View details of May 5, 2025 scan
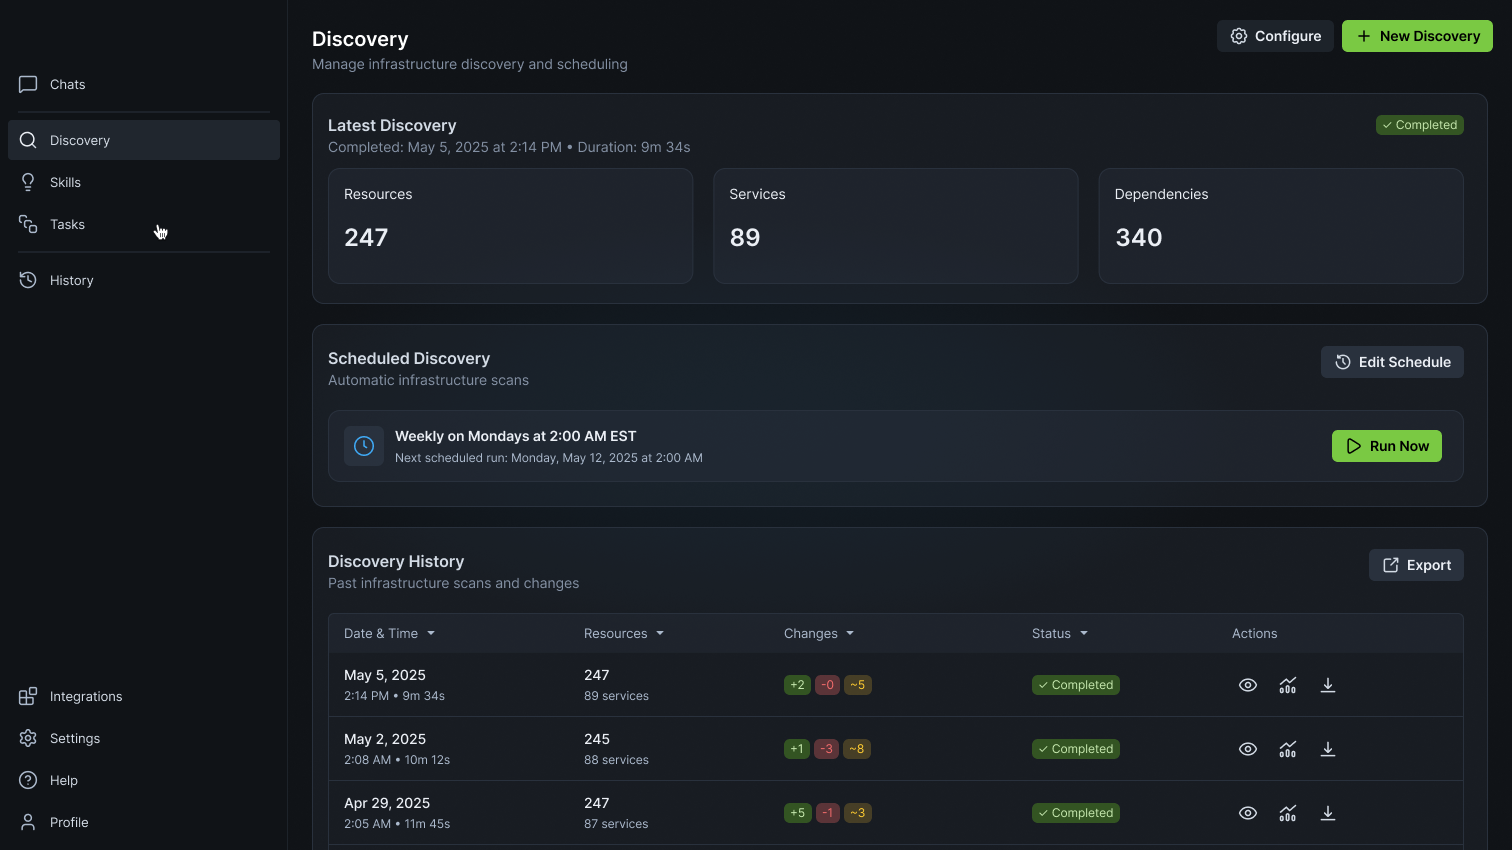Screen dimensions: 1512x850 (x=1247, y=685)
